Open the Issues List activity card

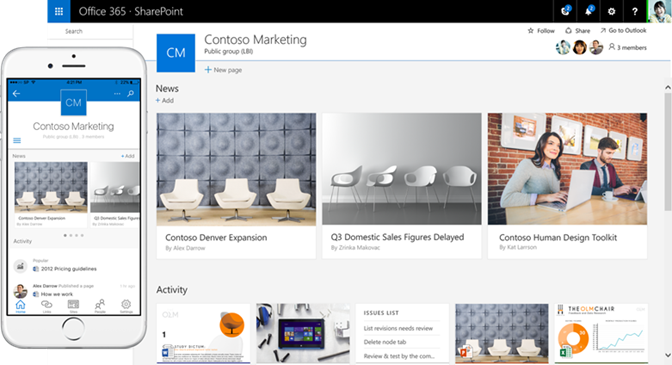coord(402,334)
